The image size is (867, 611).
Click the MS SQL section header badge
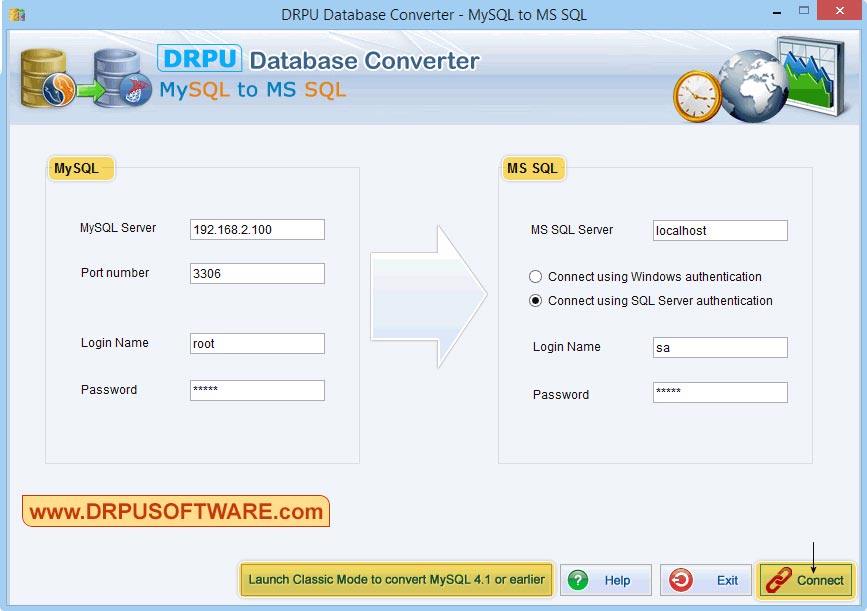[x=533, y=168]
